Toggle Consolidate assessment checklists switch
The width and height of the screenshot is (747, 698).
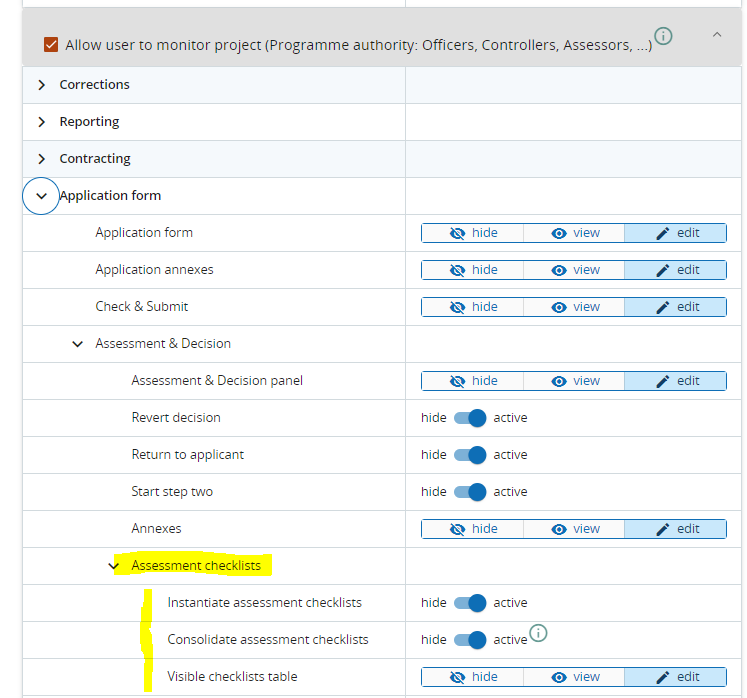pos(470,640)
